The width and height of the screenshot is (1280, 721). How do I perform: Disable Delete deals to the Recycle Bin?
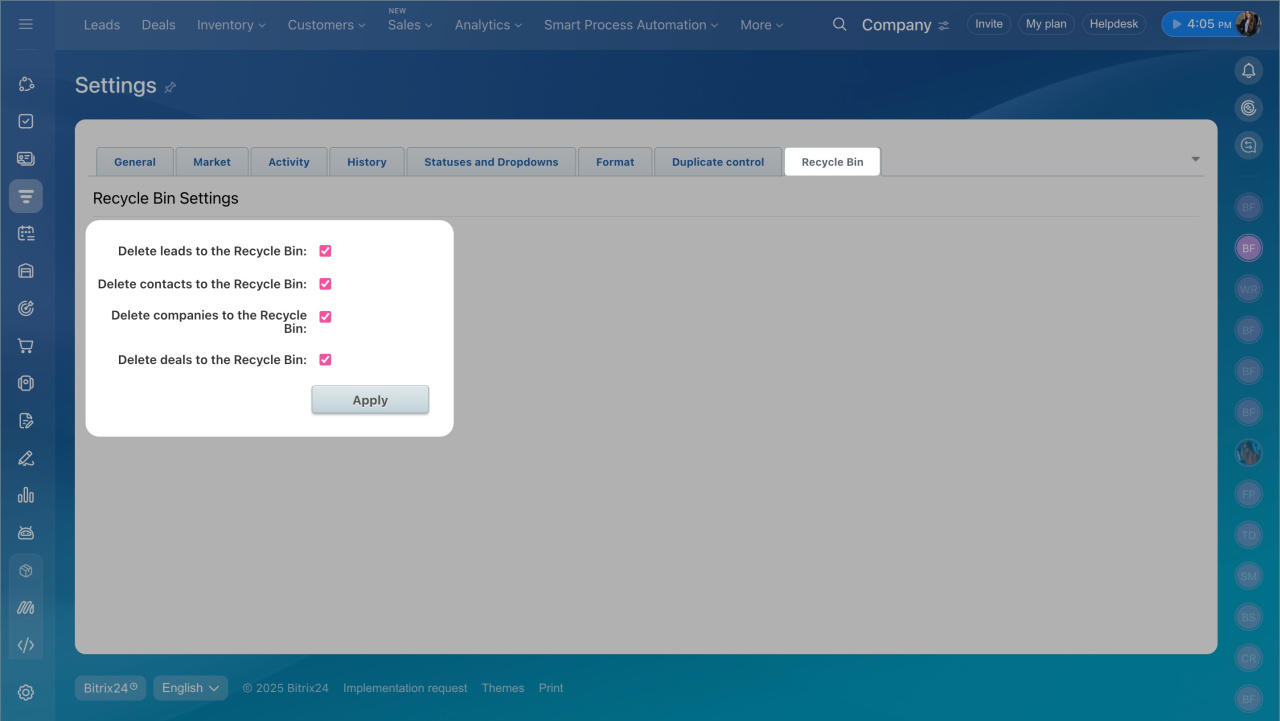325,360
